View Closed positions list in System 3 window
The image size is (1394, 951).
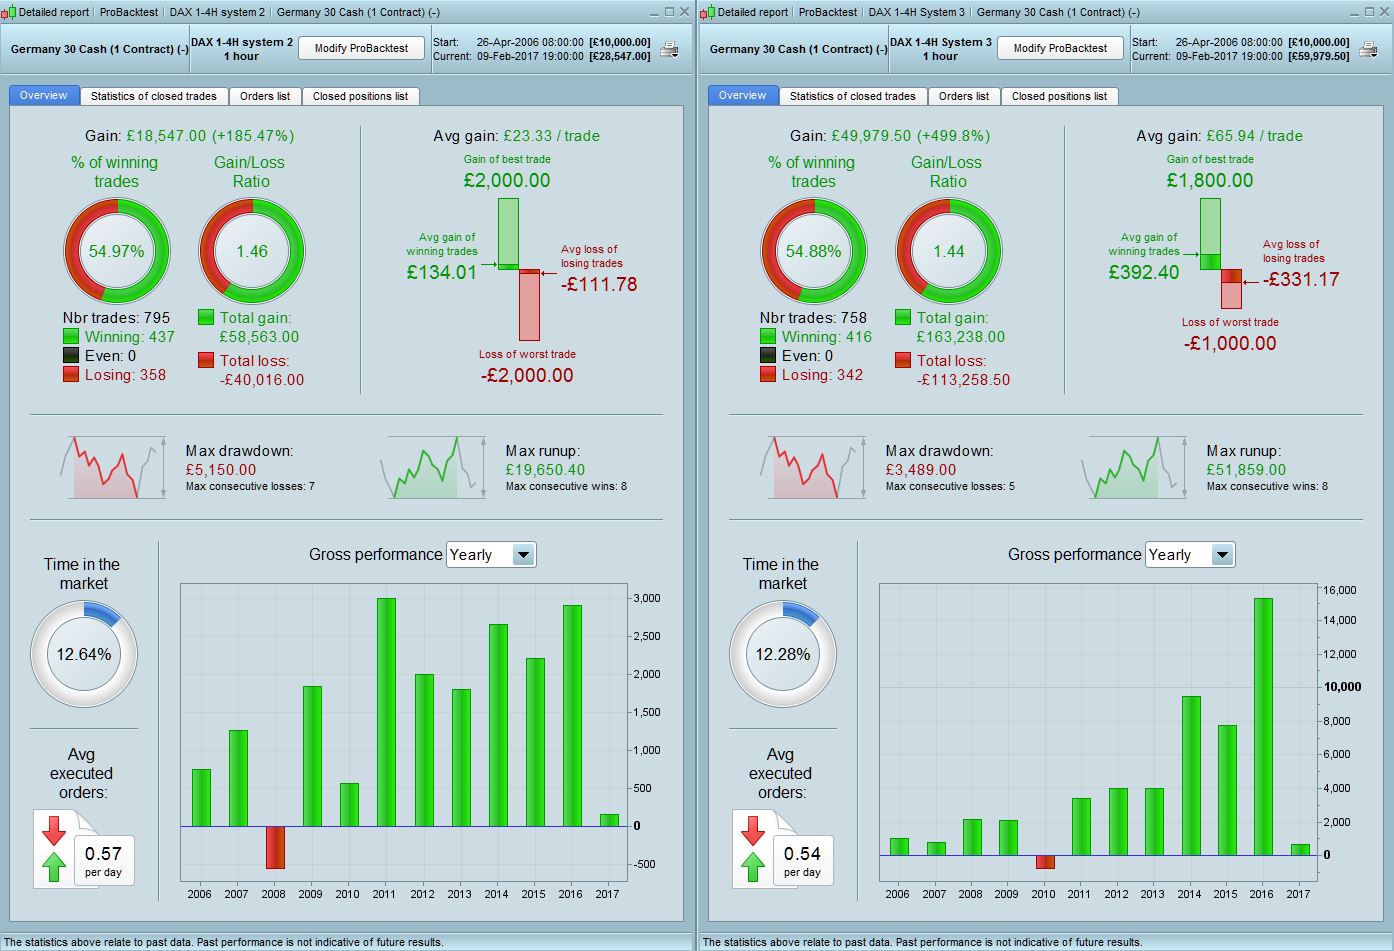point(1059,96)
